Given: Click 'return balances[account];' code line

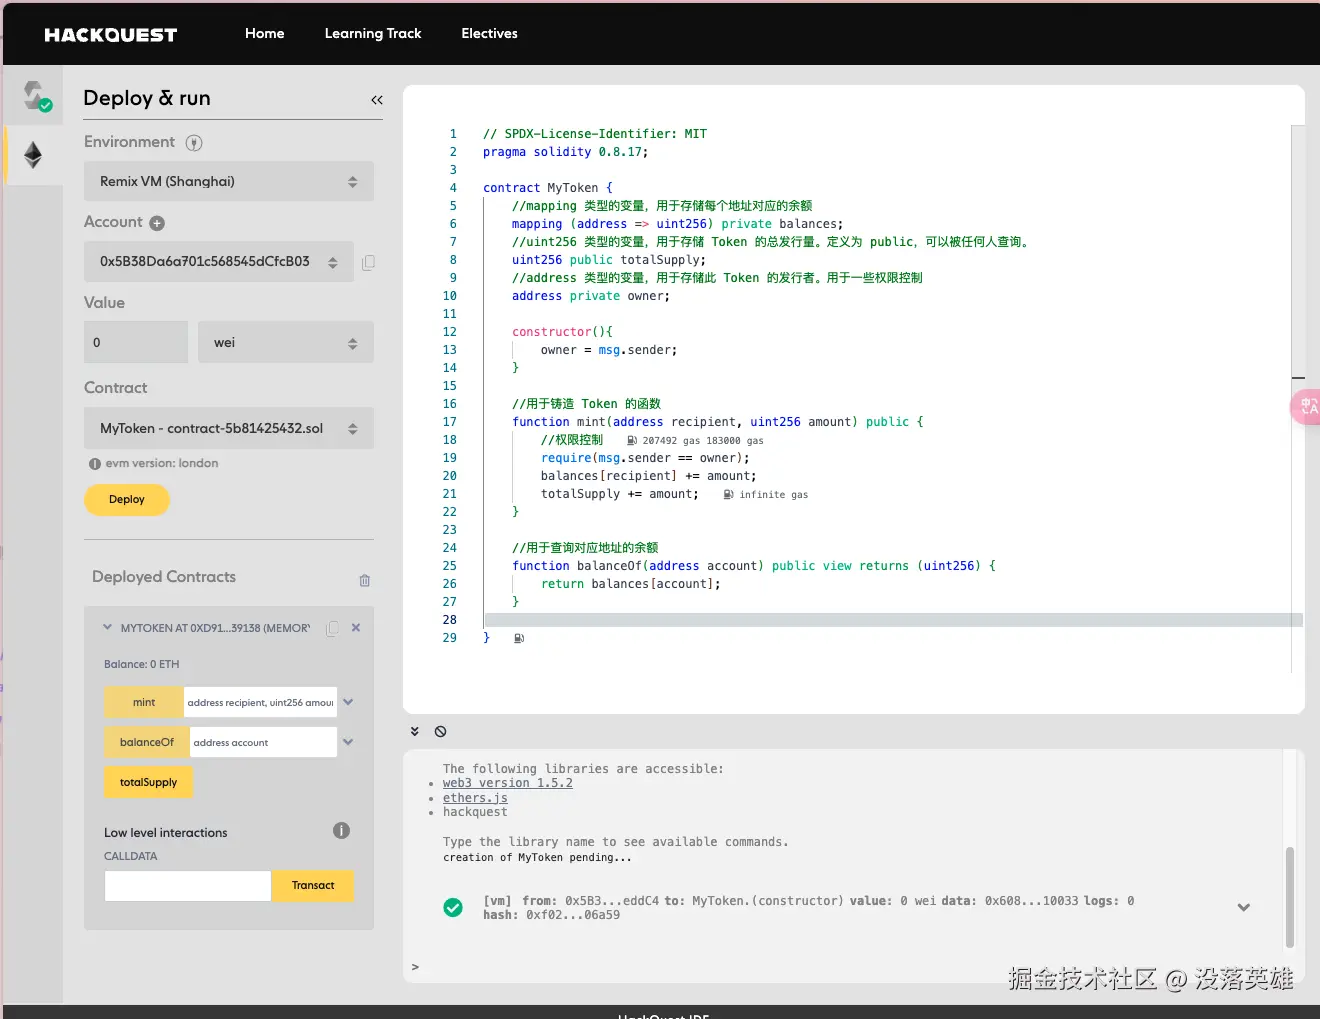Looking at the screenshot, I should pos(631,584).
